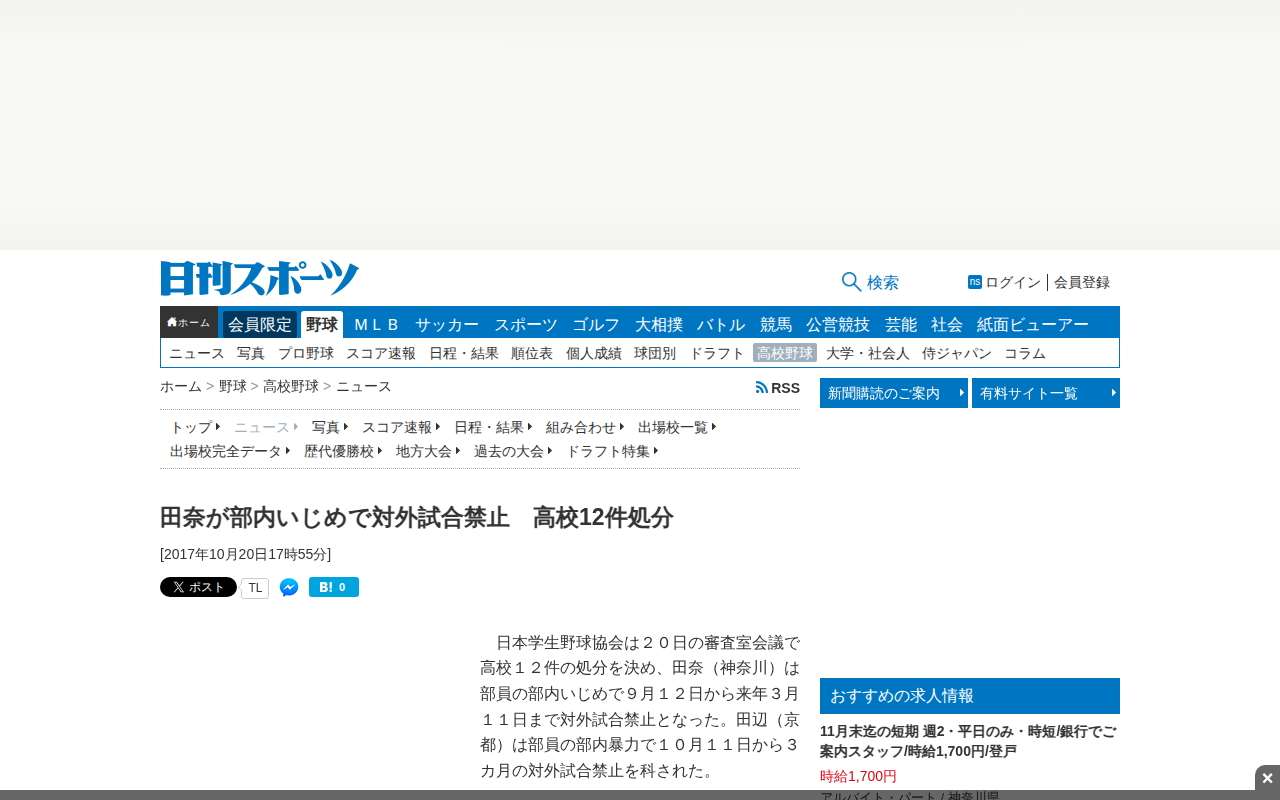Open the ＭＬＢ tab
The image size is (1280, 800).
click(377, 324)
